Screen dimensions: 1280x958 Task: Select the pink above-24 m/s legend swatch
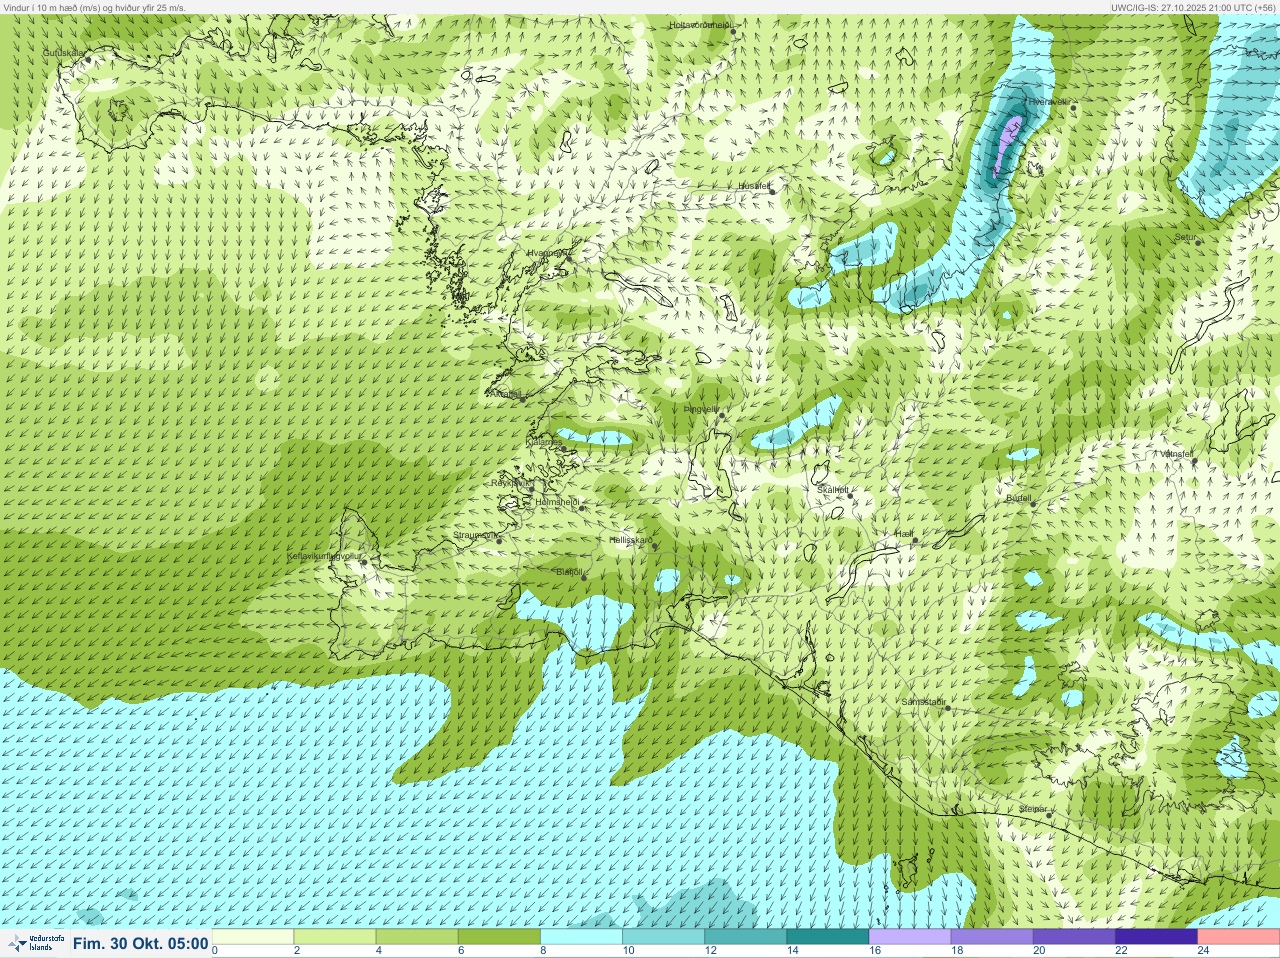click(x=1238, y=937)
